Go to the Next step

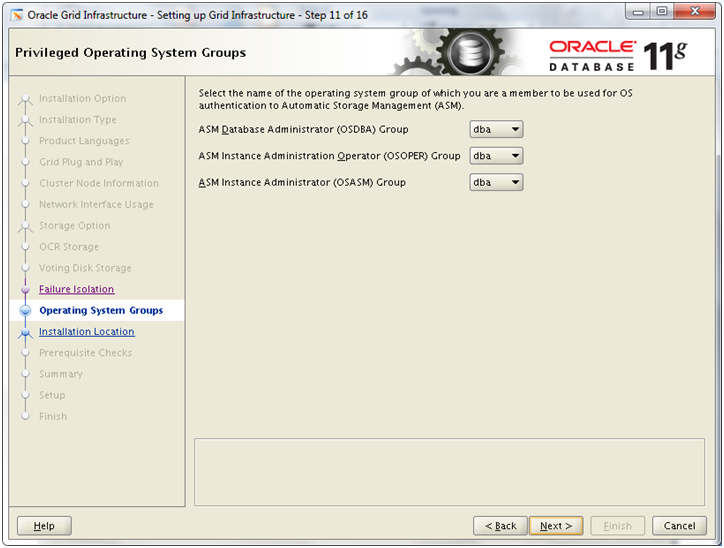(556, 526)
